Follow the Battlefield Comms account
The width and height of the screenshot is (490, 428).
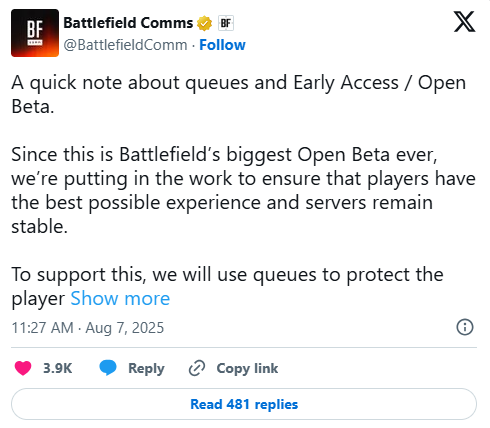pos(222,45)
